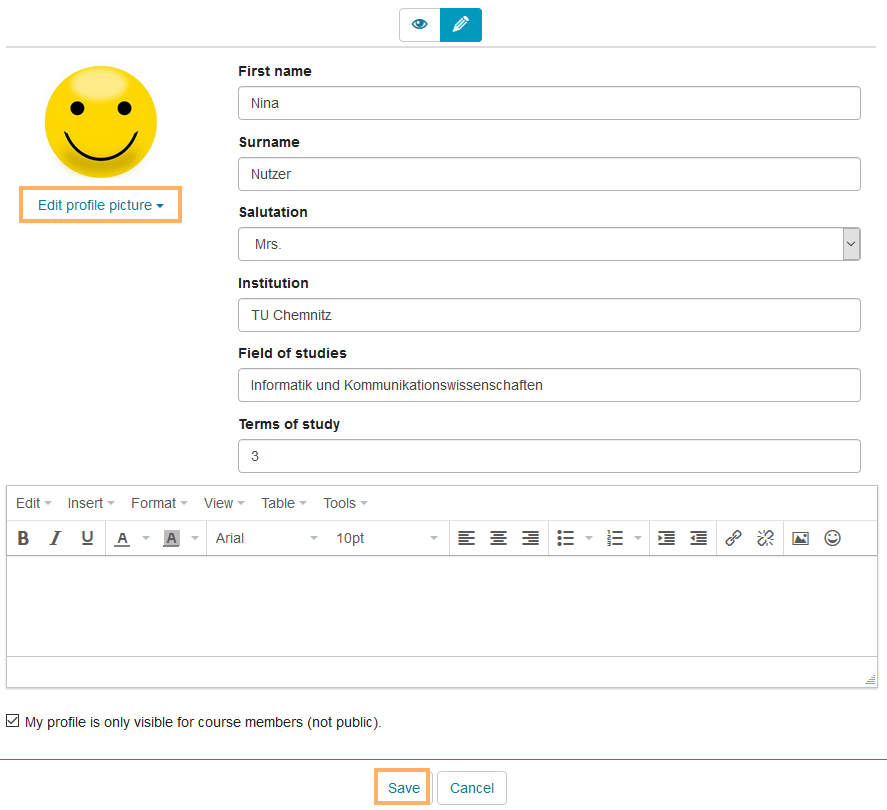Apply underline formatting in editor

(x=88, y=538)
